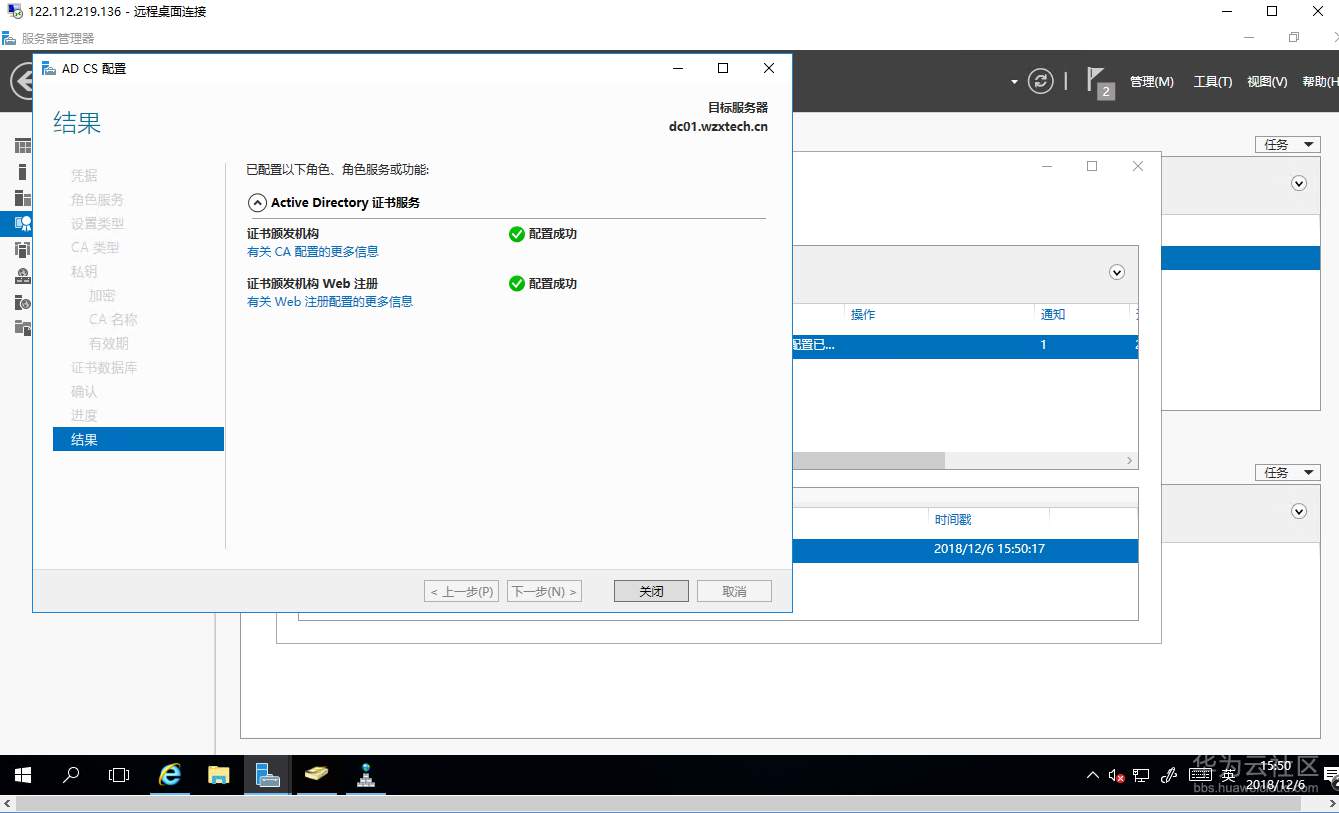Open 有关 CA 配置的更多信息 link

(x=313, y=252)
